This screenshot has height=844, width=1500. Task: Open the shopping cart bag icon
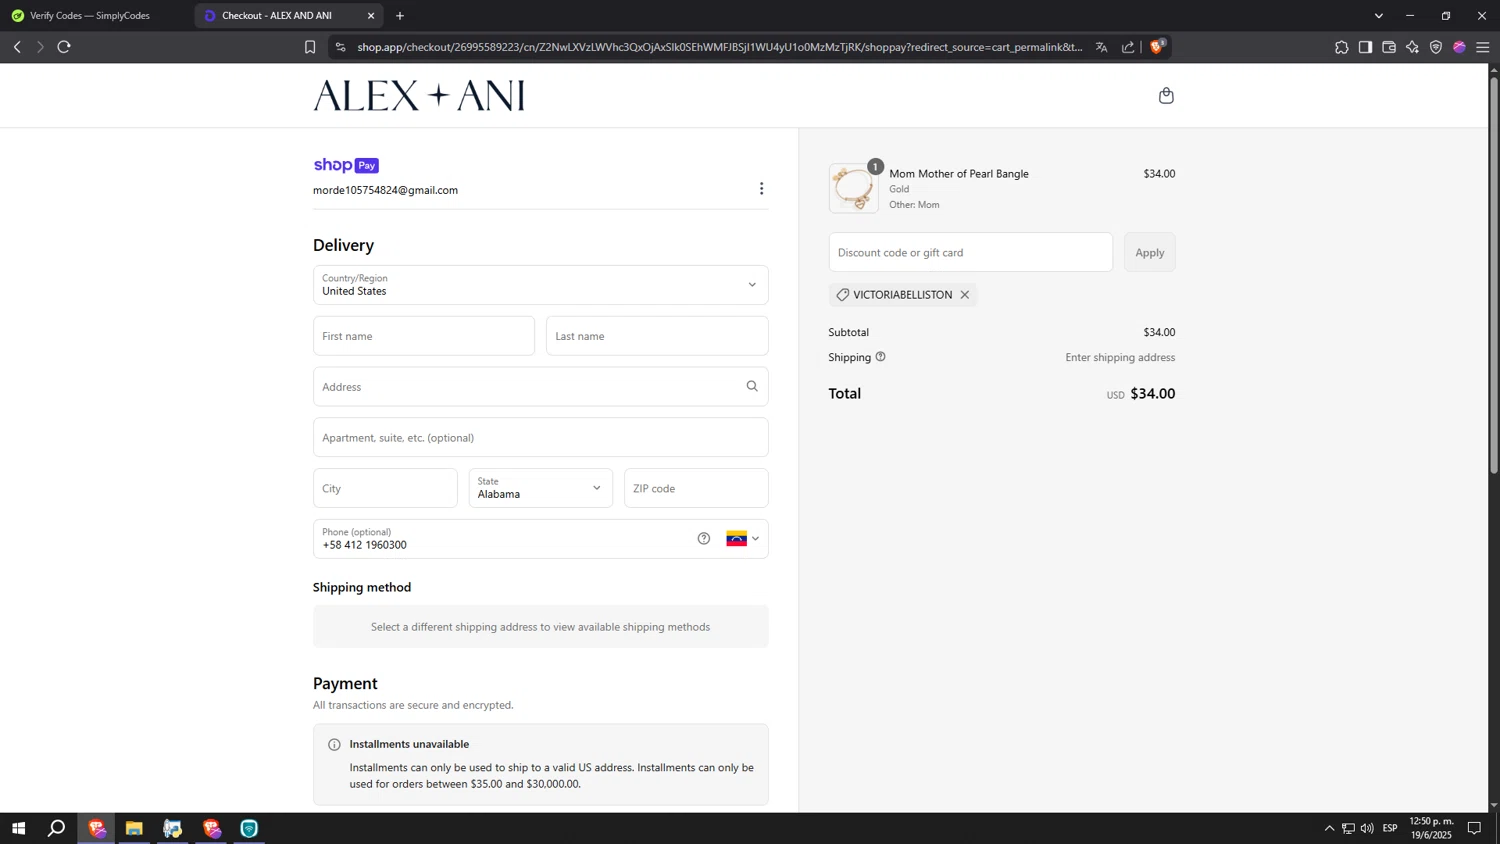(1166, 96)
